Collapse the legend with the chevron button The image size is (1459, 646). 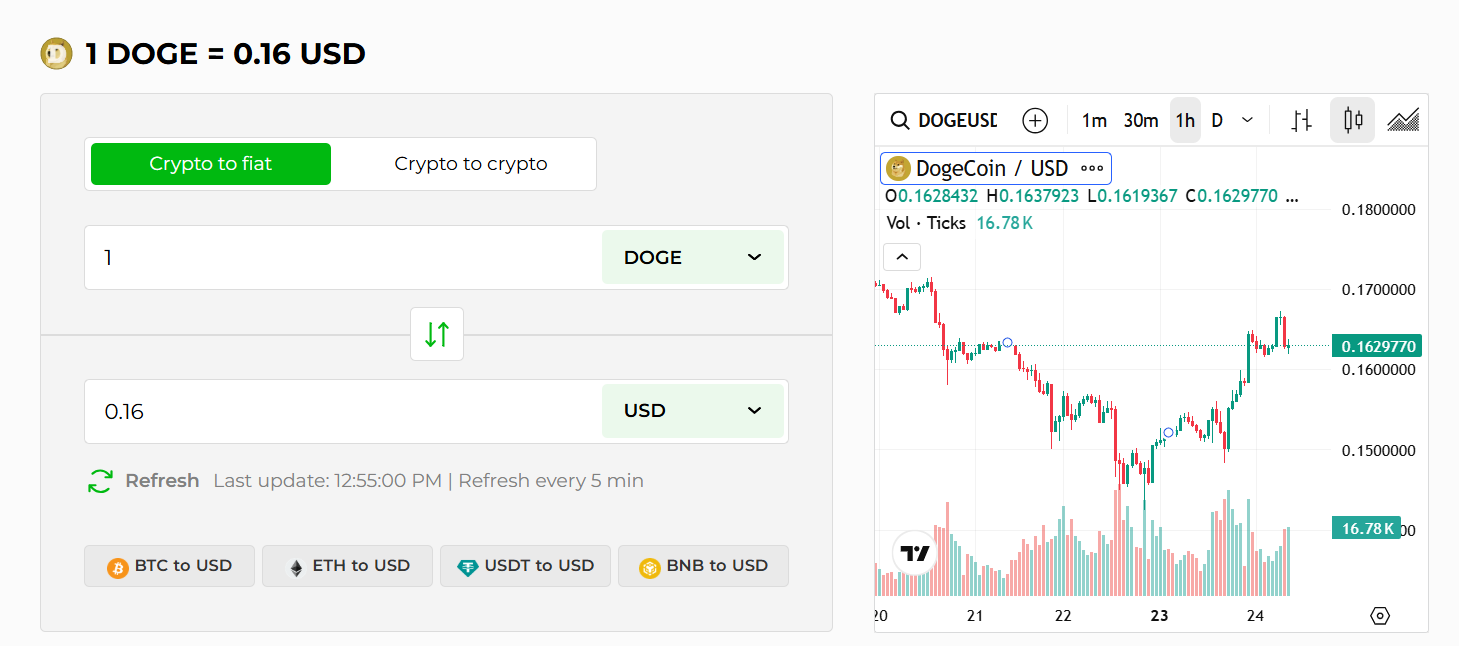tap(901, 257)
